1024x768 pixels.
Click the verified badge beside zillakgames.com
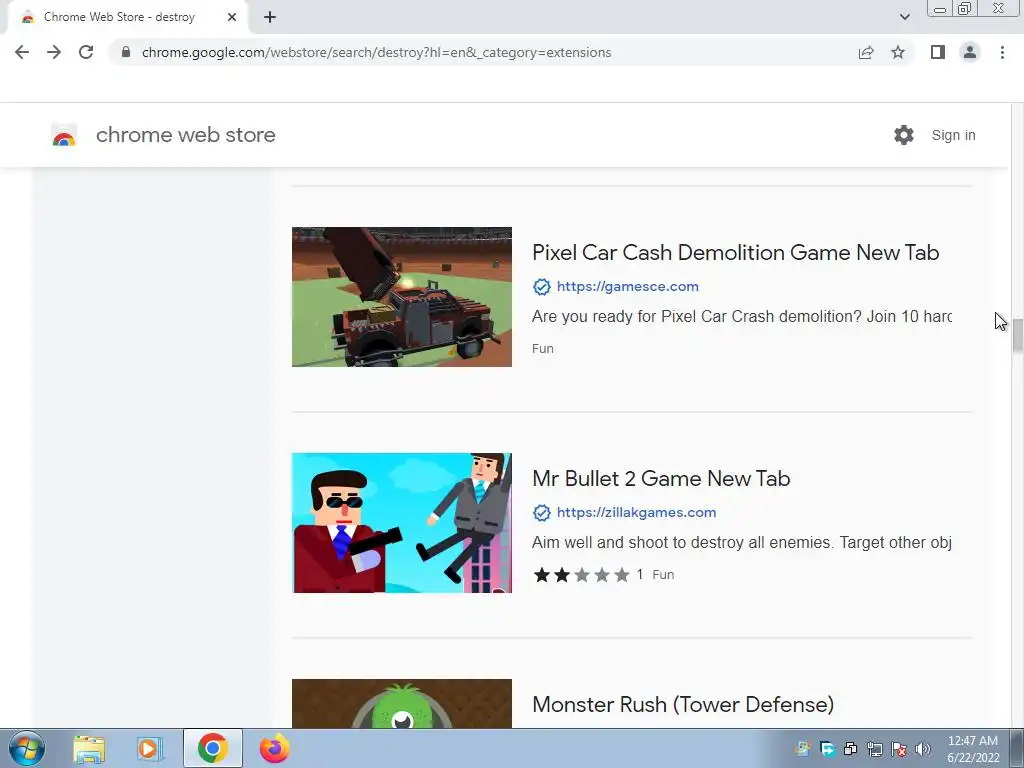point(541,513)
